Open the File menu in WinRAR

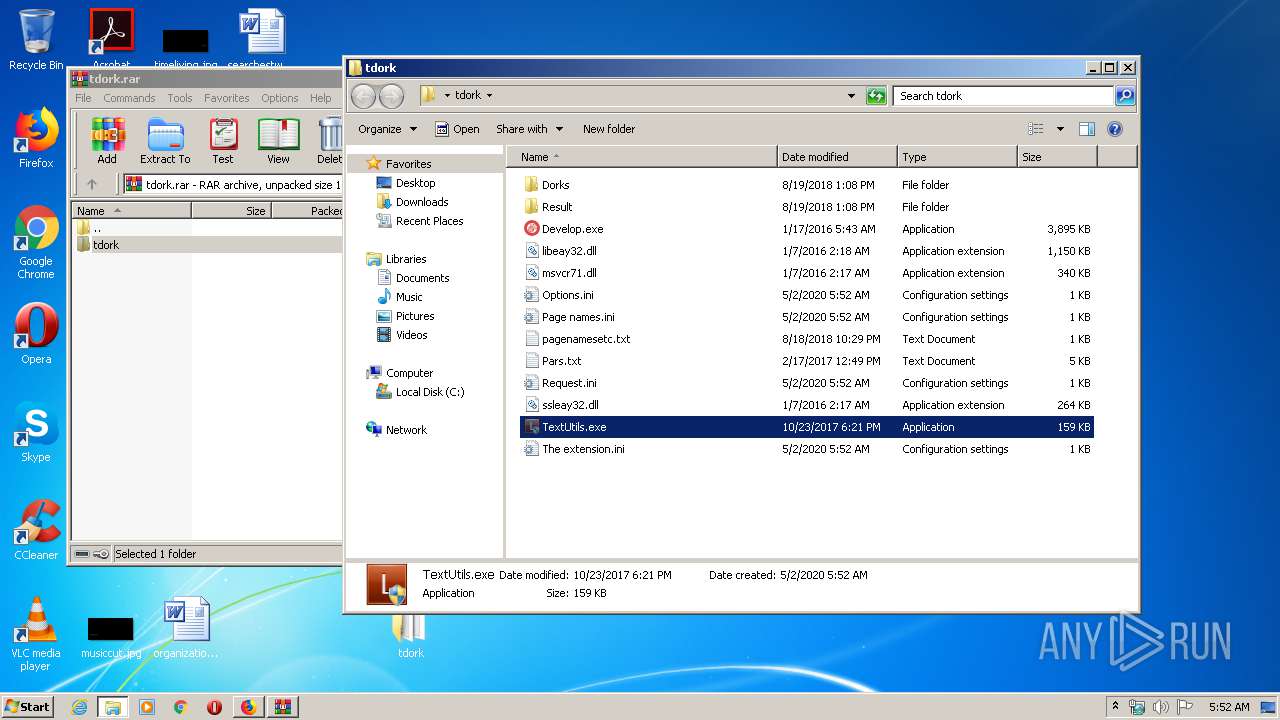pos(83,98)
